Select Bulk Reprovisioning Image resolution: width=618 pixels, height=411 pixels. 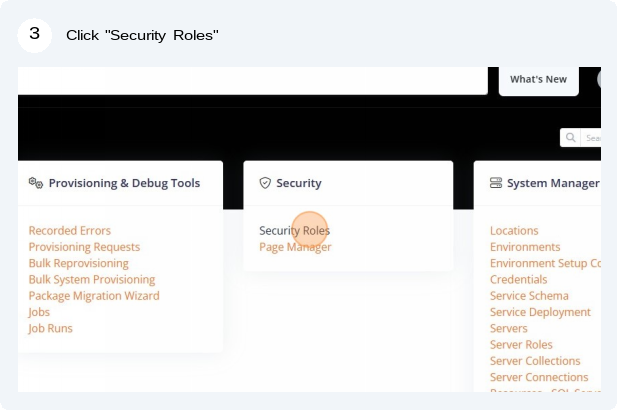(x=79, y=263)
